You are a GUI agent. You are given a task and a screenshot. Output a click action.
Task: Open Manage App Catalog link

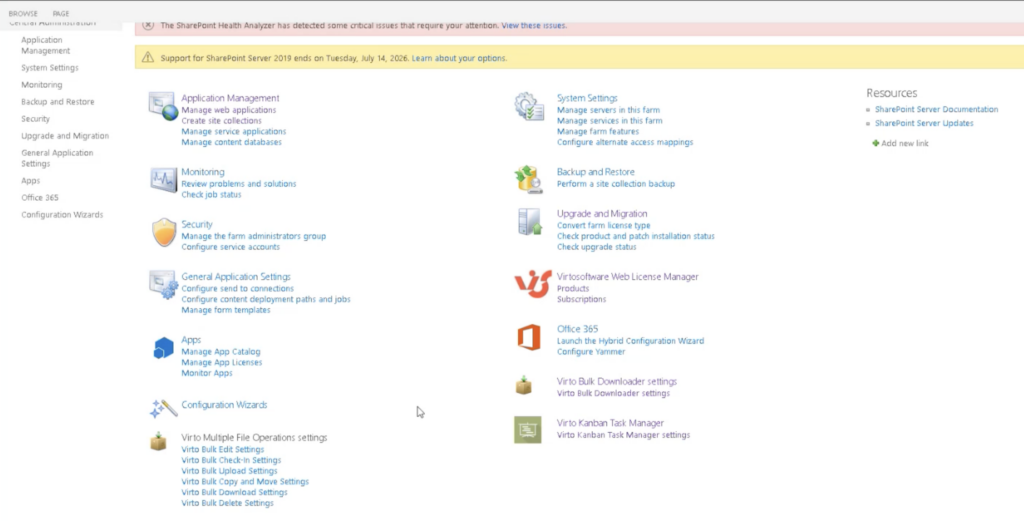(221, 352)
